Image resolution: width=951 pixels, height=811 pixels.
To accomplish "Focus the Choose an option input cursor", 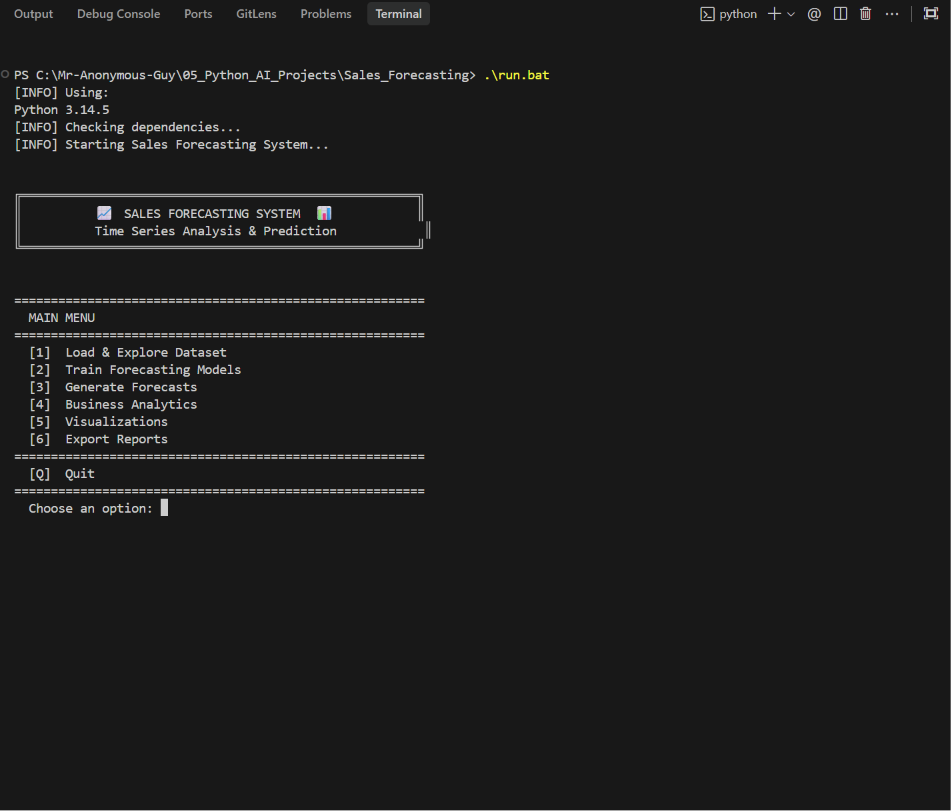I will [x=164, y=508].
